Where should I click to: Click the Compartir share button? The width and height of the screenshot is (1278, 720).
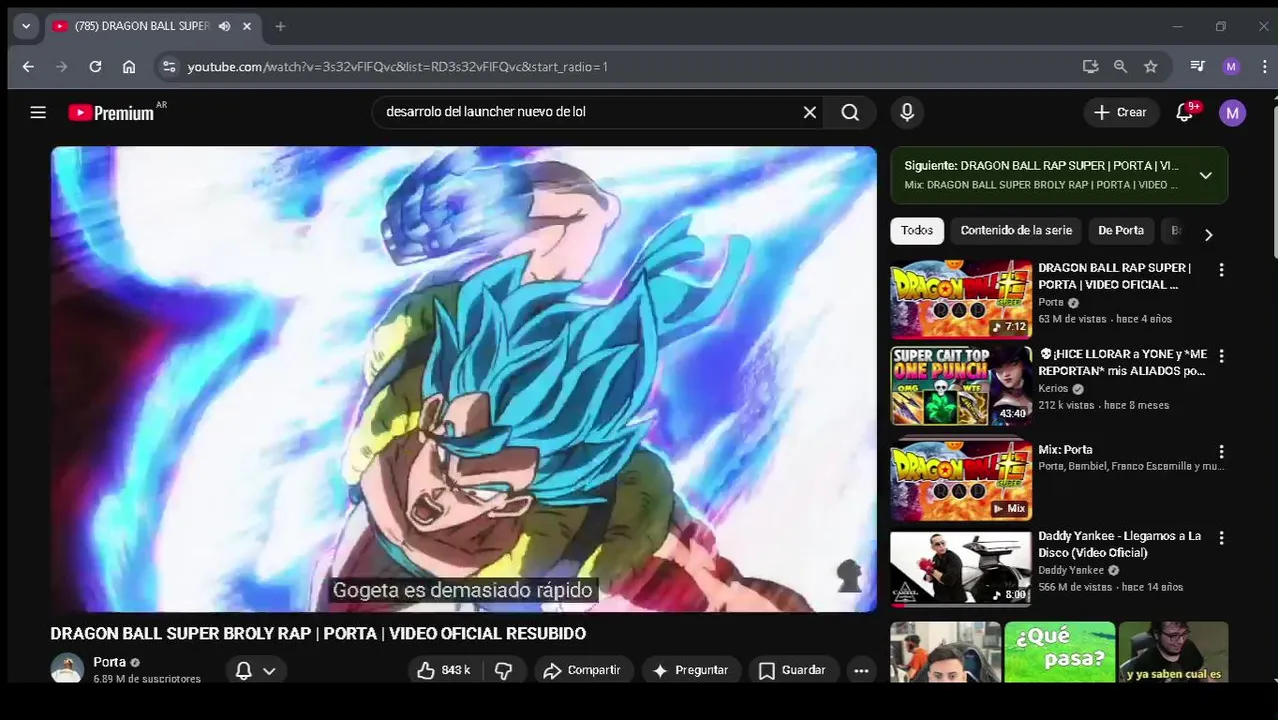tap(582, 670)
